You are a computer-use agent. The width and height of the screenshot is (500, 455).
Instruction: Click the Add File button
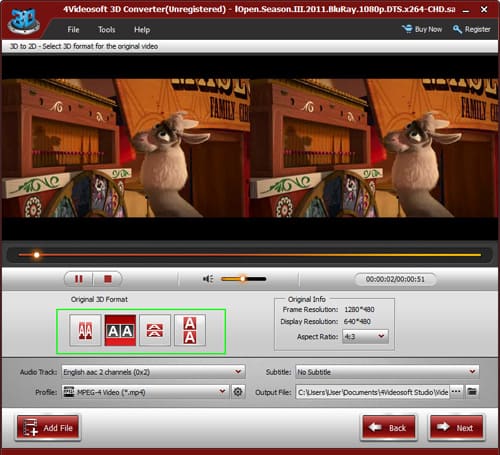click(x=48, y=428)
